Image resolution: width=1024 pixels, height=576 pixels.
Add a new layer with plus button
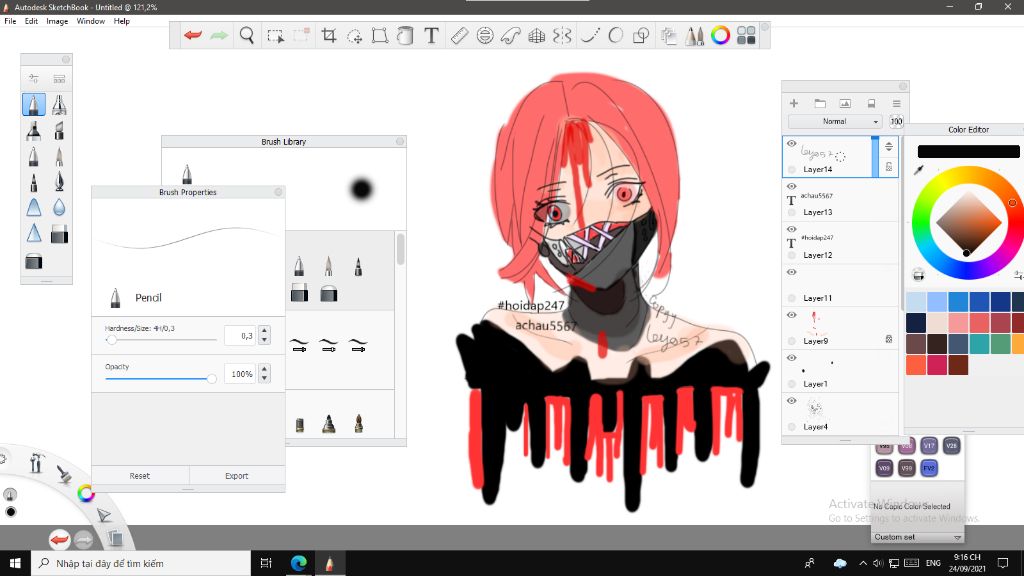[794, 103]
